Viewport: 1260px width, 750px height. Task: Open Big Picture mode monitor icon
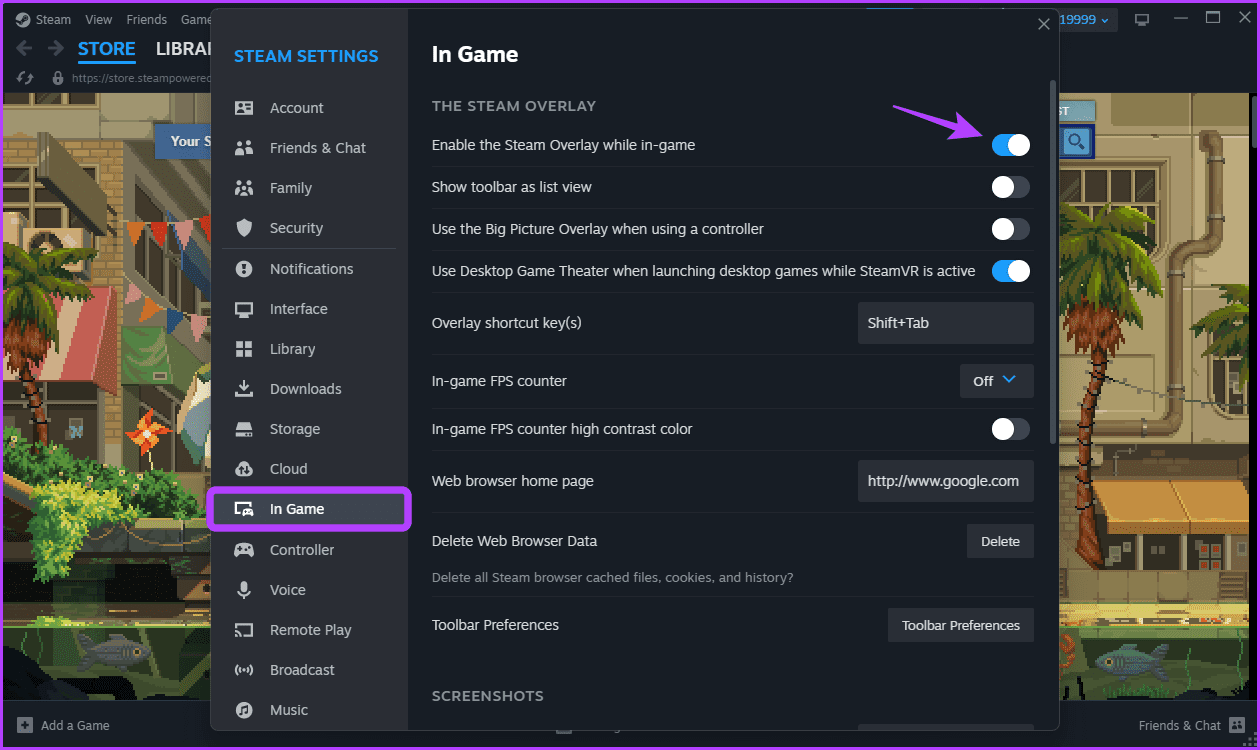pyautogui.click(x=1142, y=19)
